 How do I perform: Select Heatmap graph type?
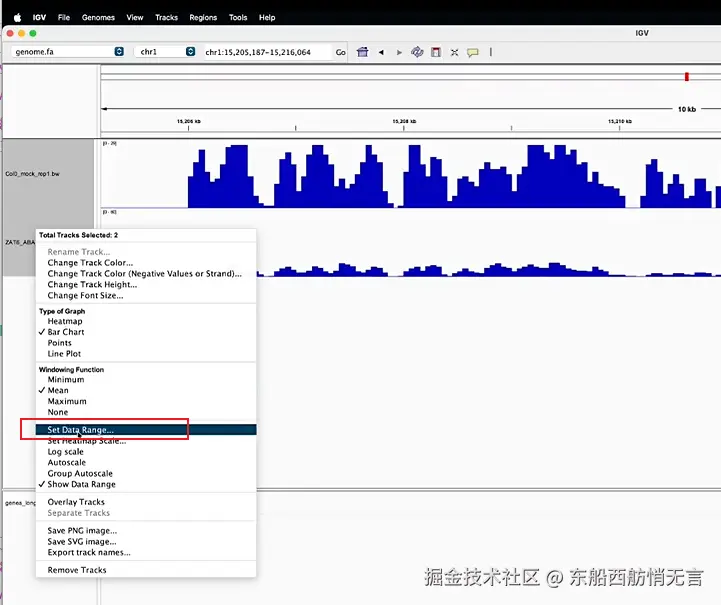146,321
